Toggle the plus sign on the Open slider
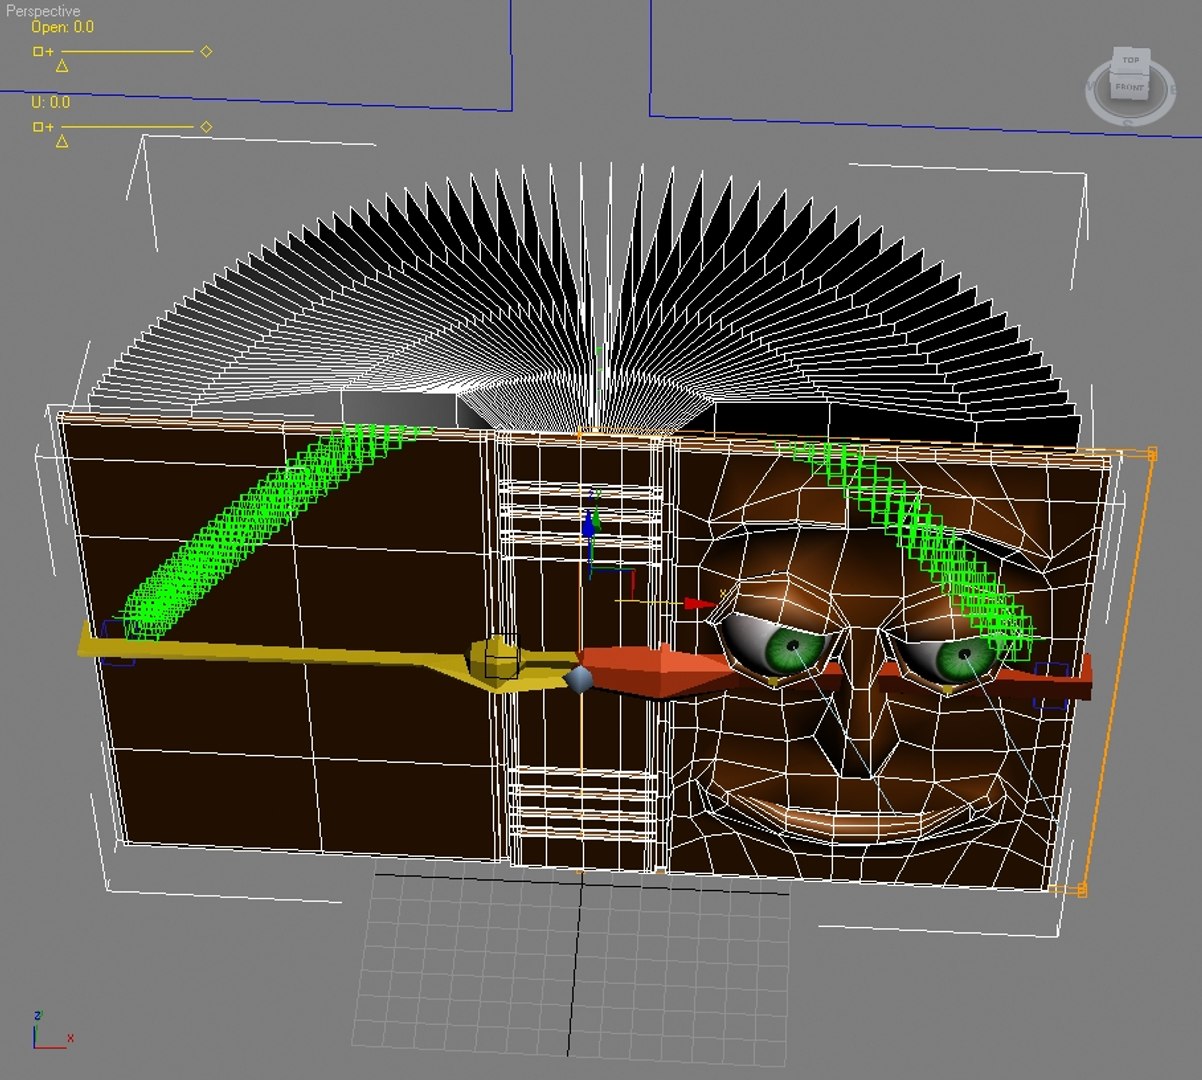The height and width of the screenshot is (1080, 1202). pos(49,51)
